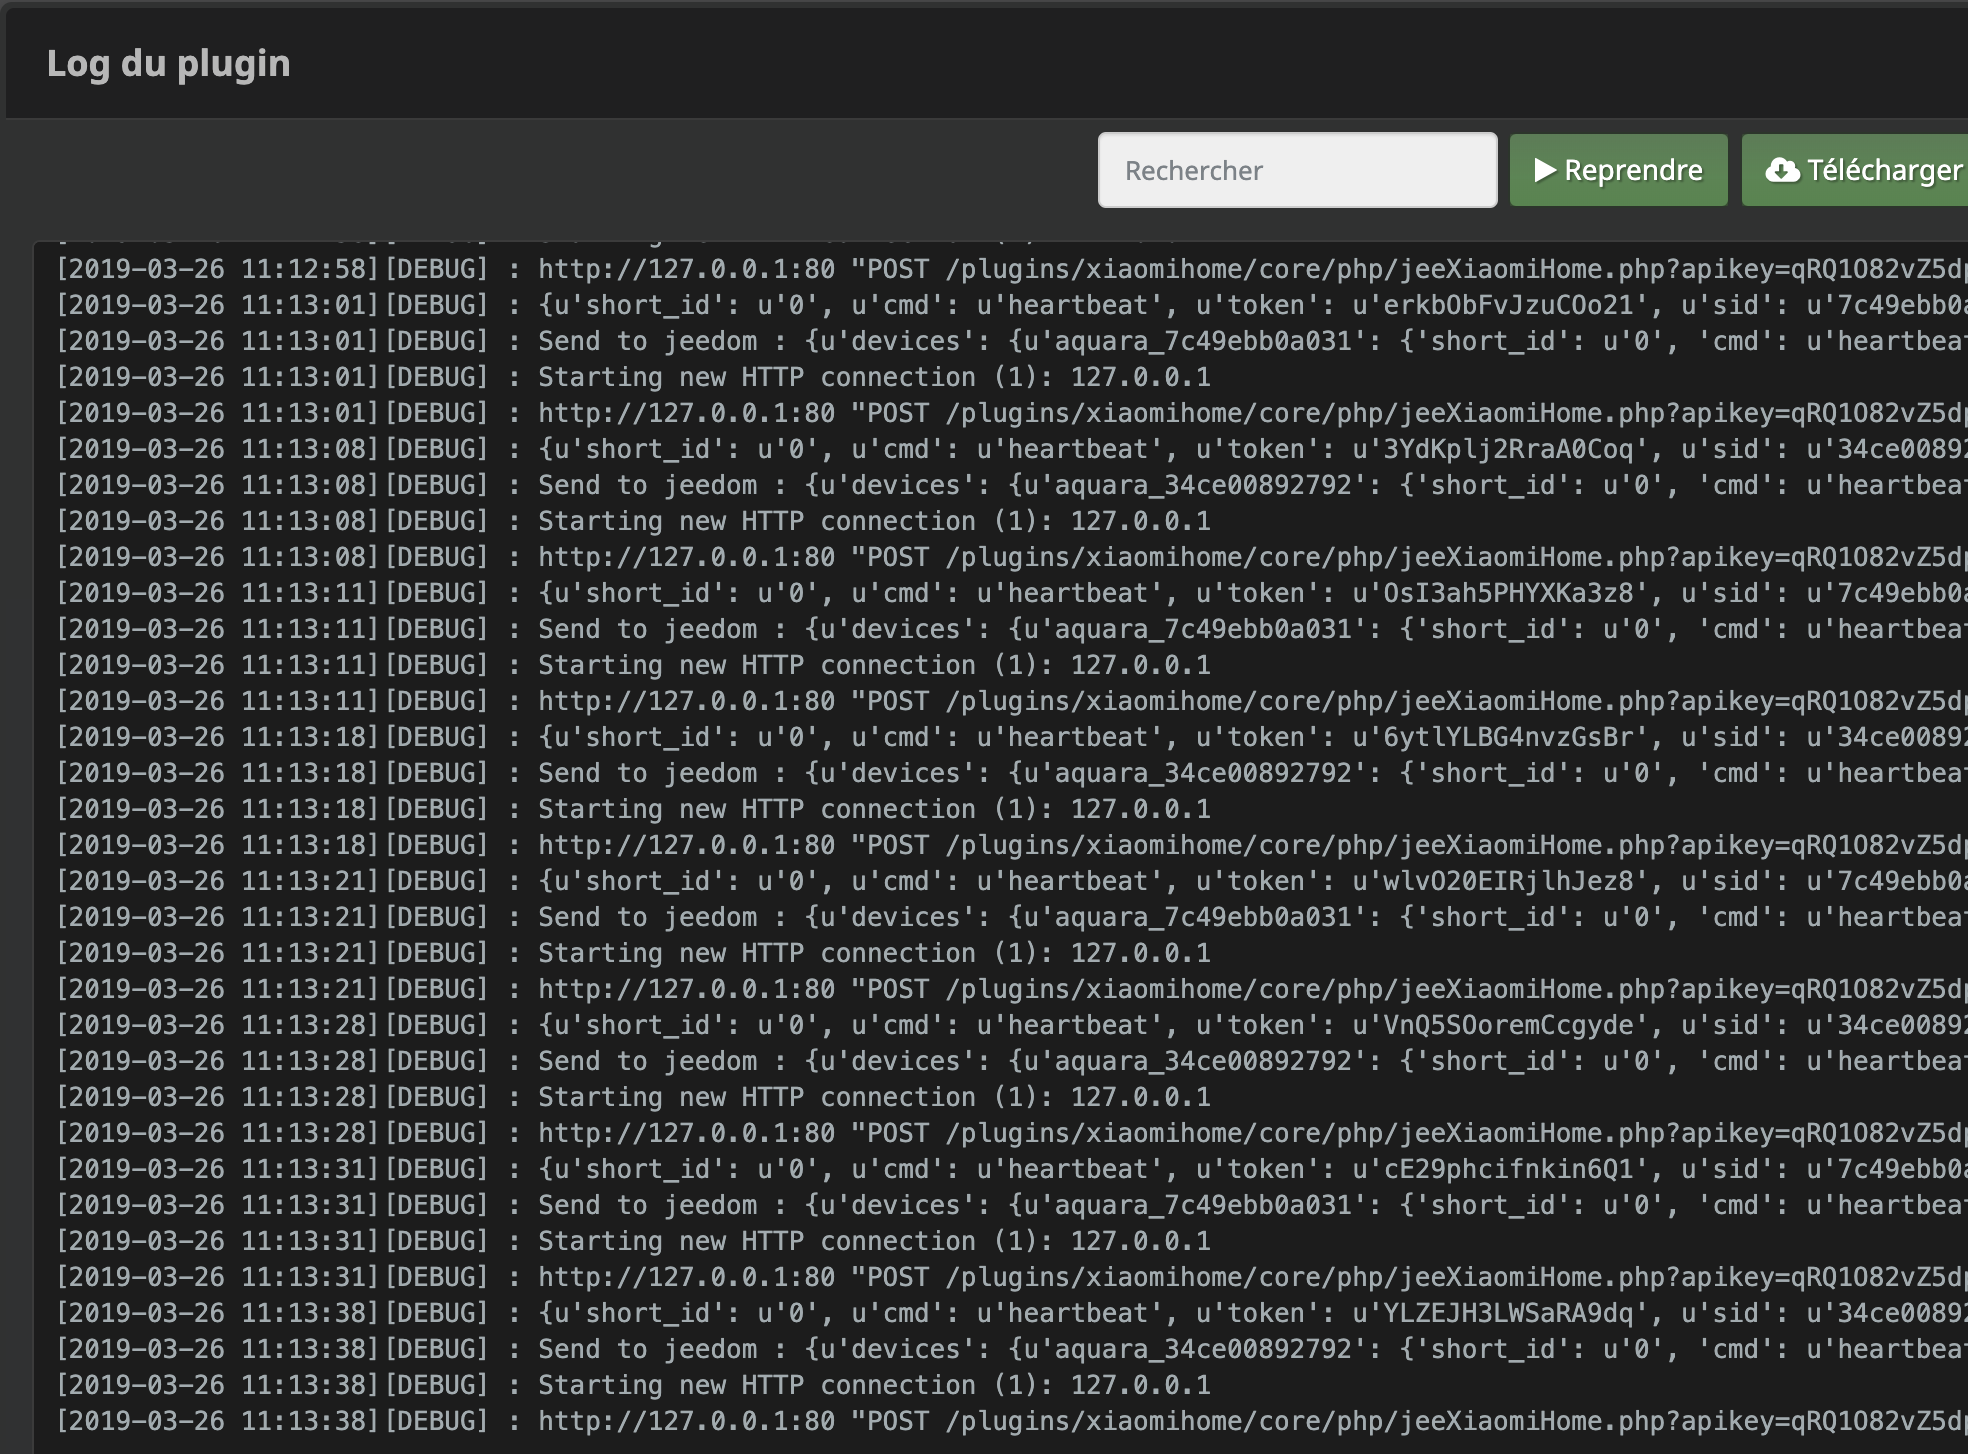This screenshot has height=1454, width=1968.
Task: Select the Rechercher search field
Action: pos(1296,168)
